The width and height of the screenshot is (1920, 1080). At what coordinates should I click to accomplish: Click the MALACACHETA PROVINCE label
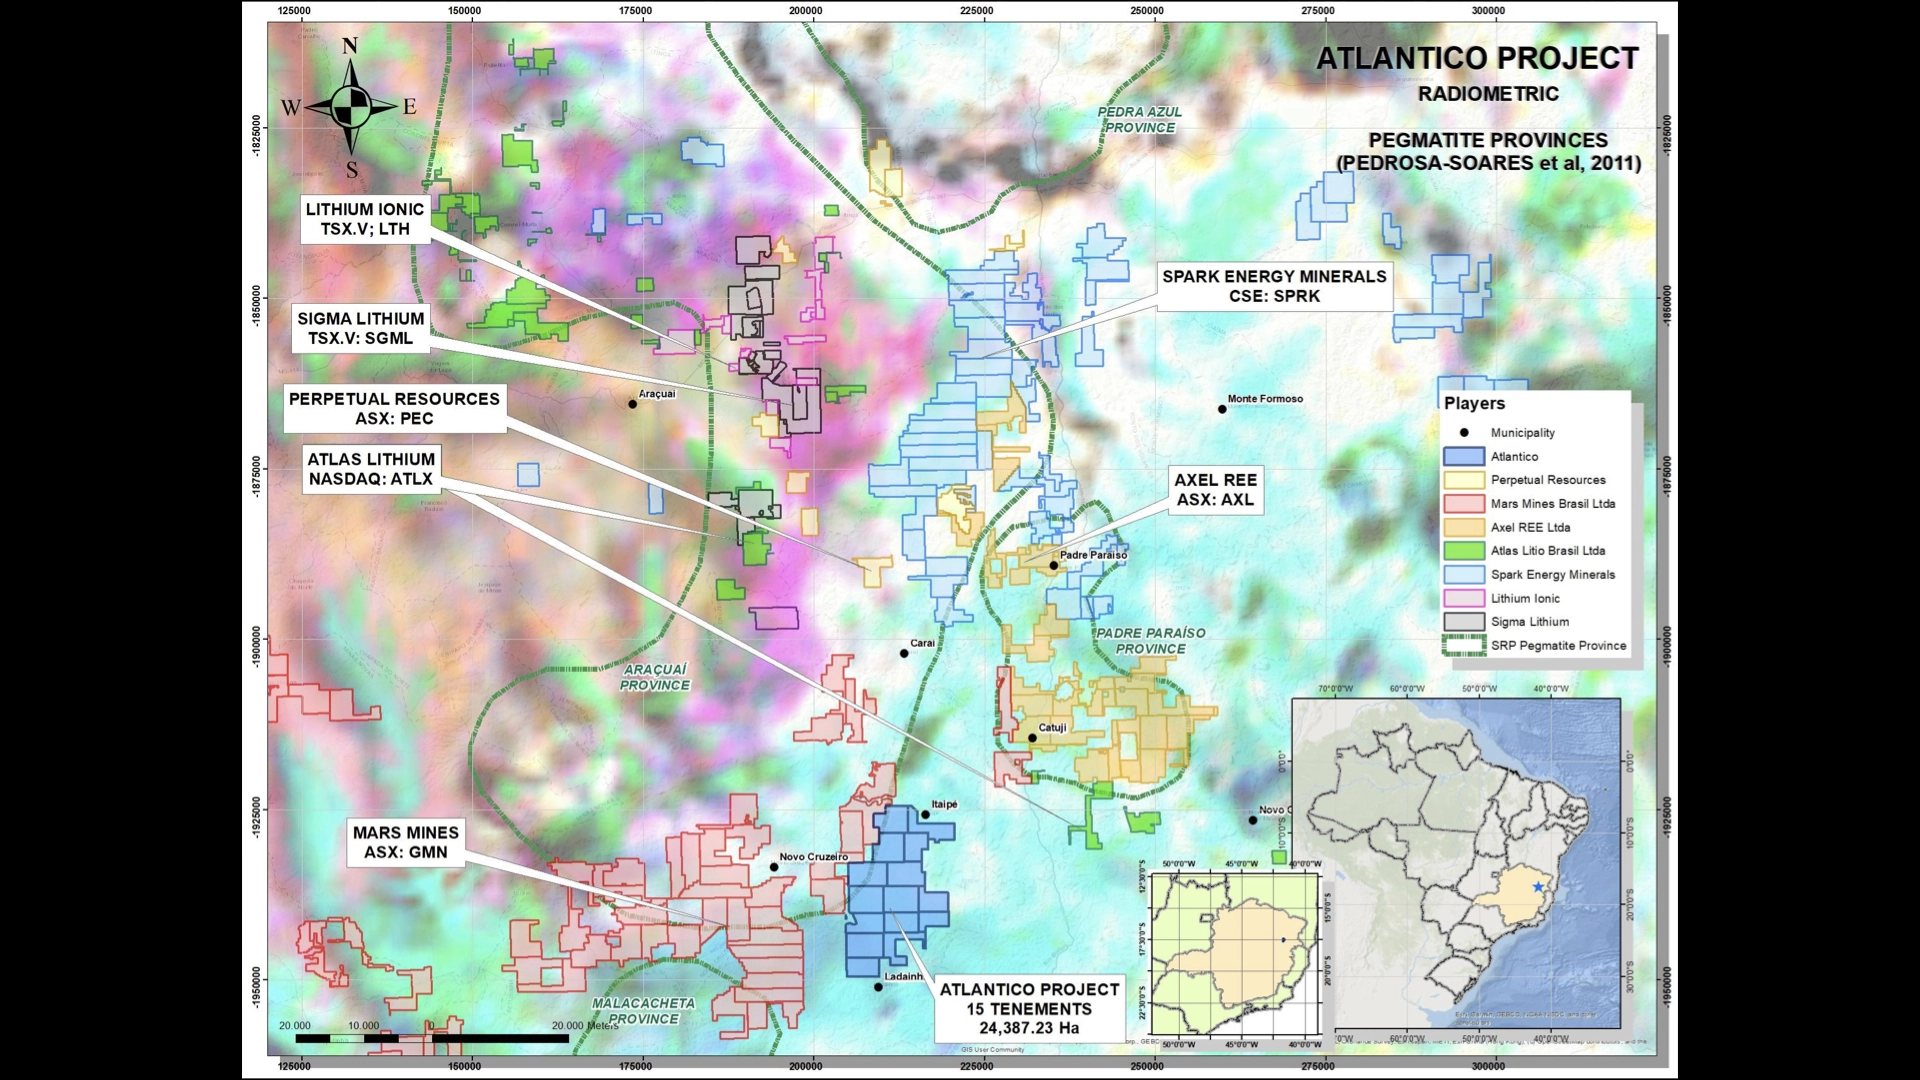(x=643, y=1011)
